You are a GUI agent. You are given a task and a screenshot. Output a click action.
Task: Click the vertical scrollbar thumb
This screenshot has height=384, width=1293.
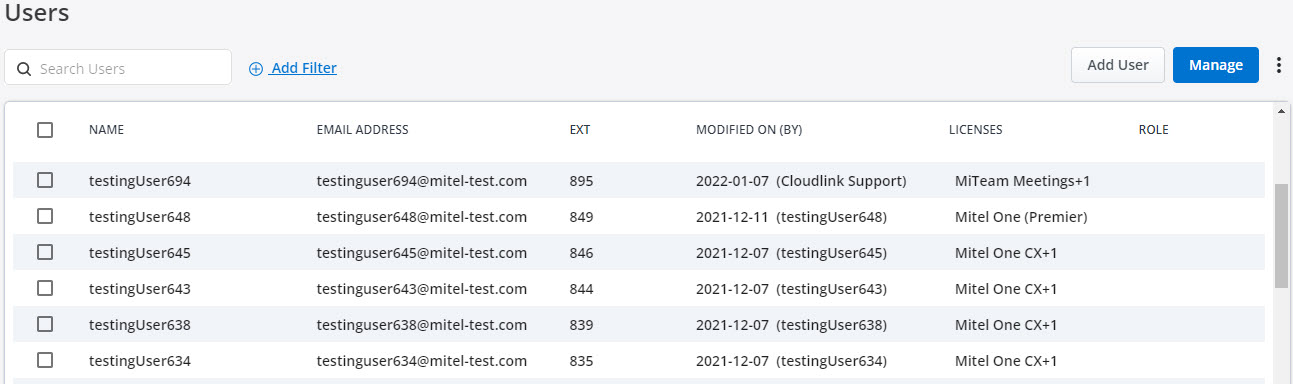pyautogui.click(x=1281, y=235)
